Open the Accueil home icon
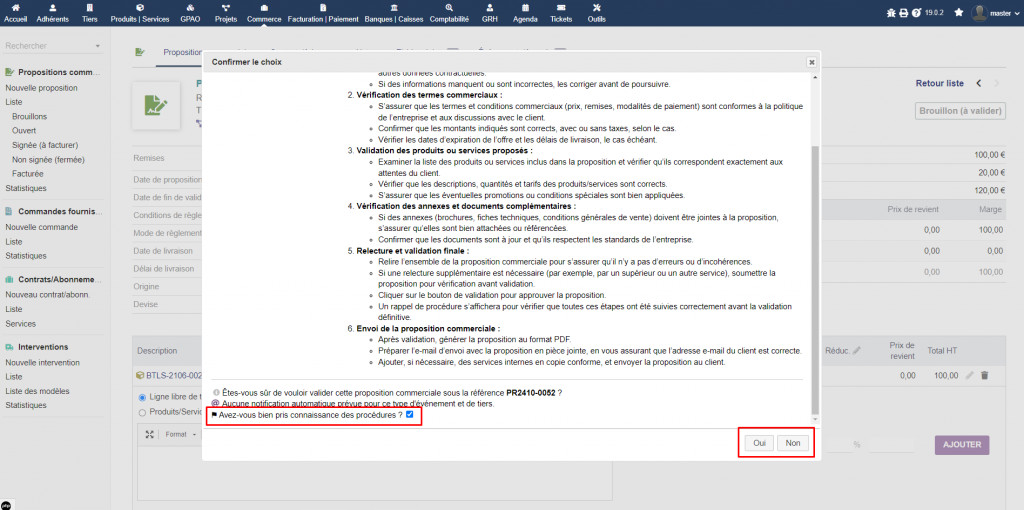This screenshot has height=510, width=1024. 16,8
